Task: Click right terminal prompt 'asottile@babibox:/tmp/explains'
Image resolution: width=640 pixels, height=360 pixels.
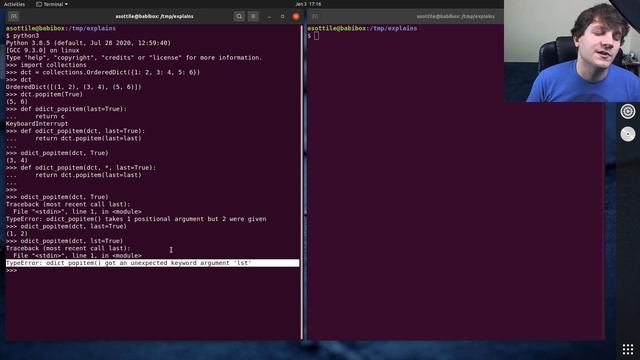Action: pos(362,28)
